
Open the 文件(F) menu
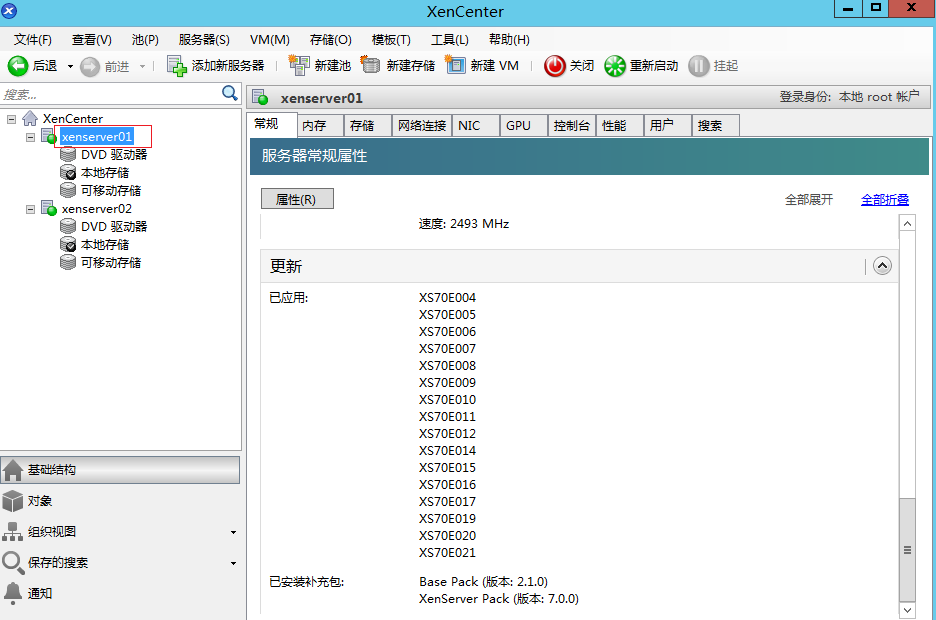33,40
